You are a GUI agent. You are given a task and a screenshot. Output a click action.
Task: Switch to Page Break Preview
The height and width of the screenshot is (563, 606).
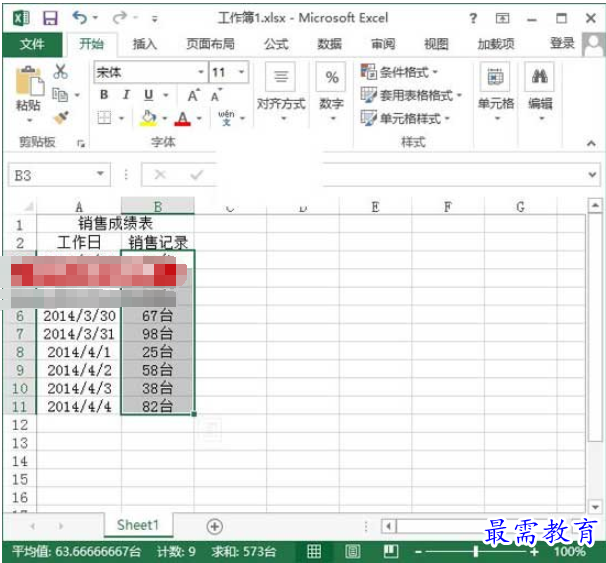[391, 551]
